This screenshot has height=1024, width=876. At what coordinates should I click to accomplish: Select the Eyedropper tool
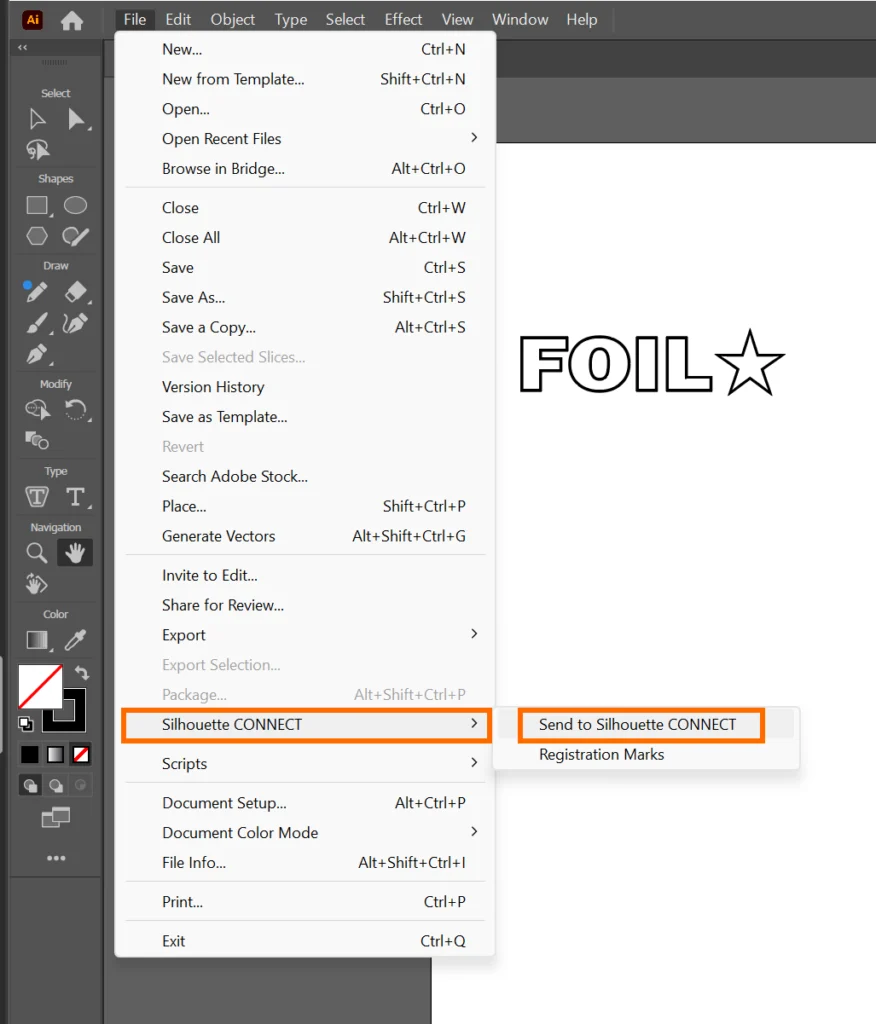[x=75, y=640]
